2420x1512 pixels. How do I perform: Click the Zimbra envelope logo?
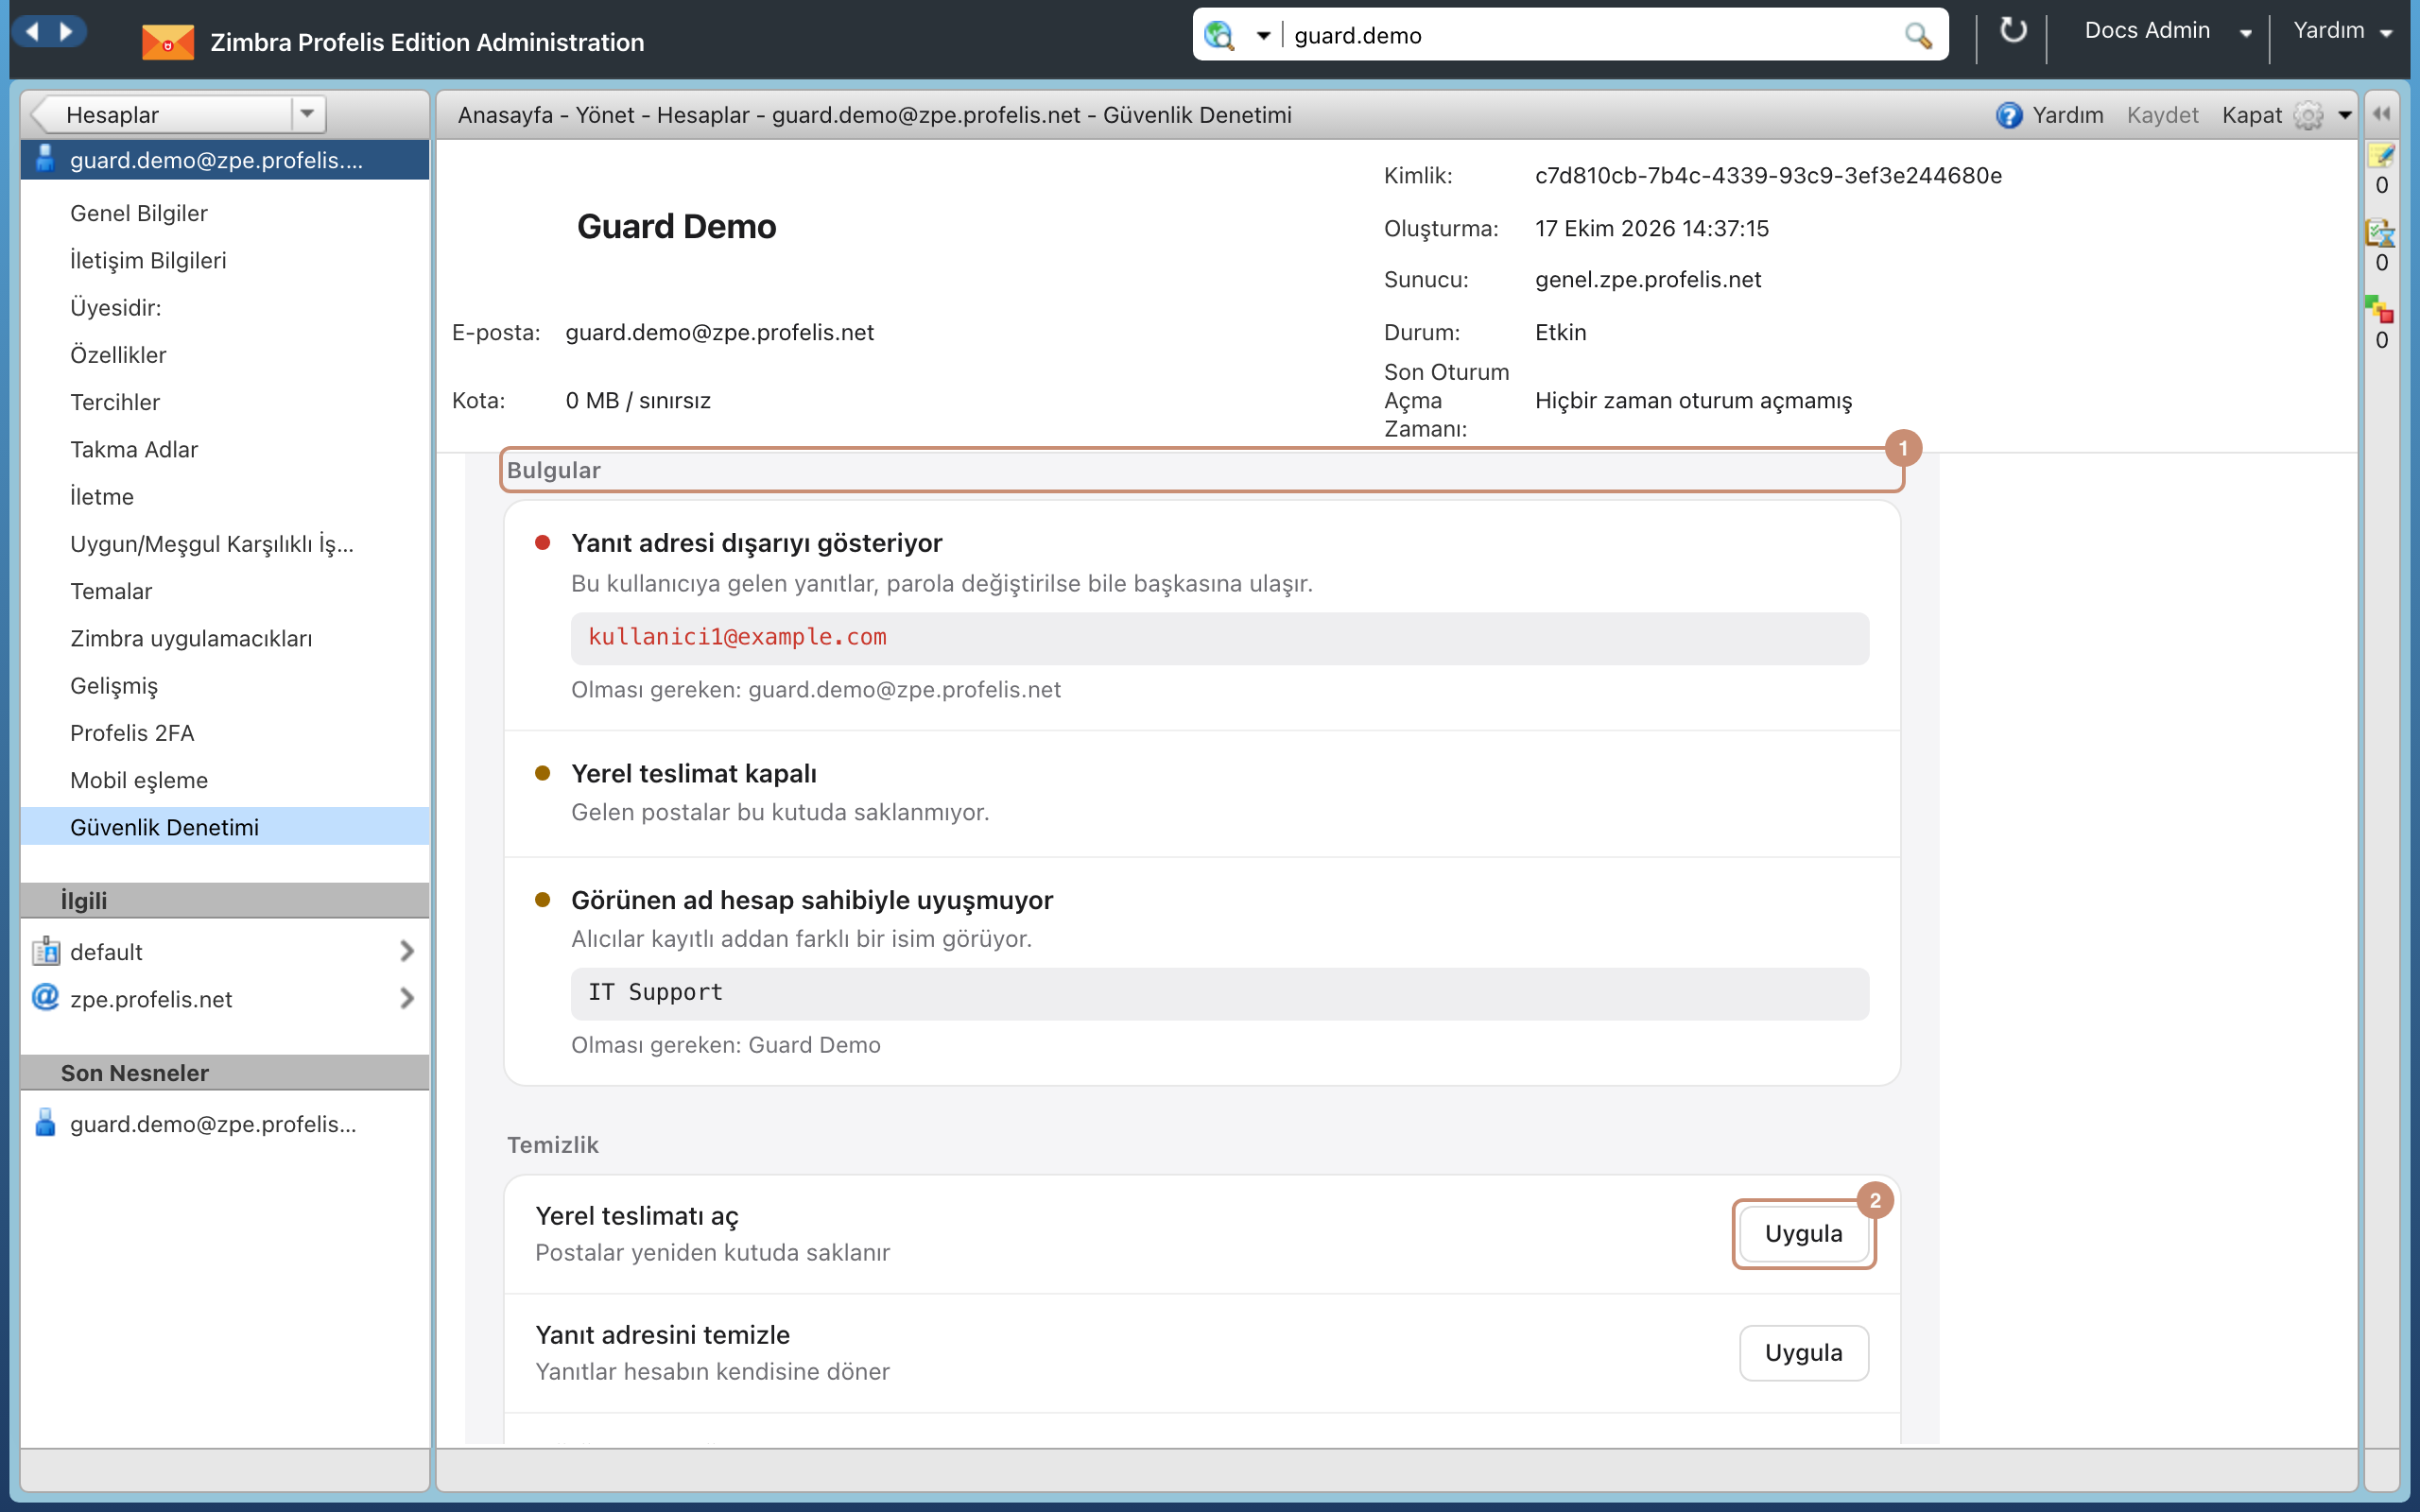coord(167,42)
